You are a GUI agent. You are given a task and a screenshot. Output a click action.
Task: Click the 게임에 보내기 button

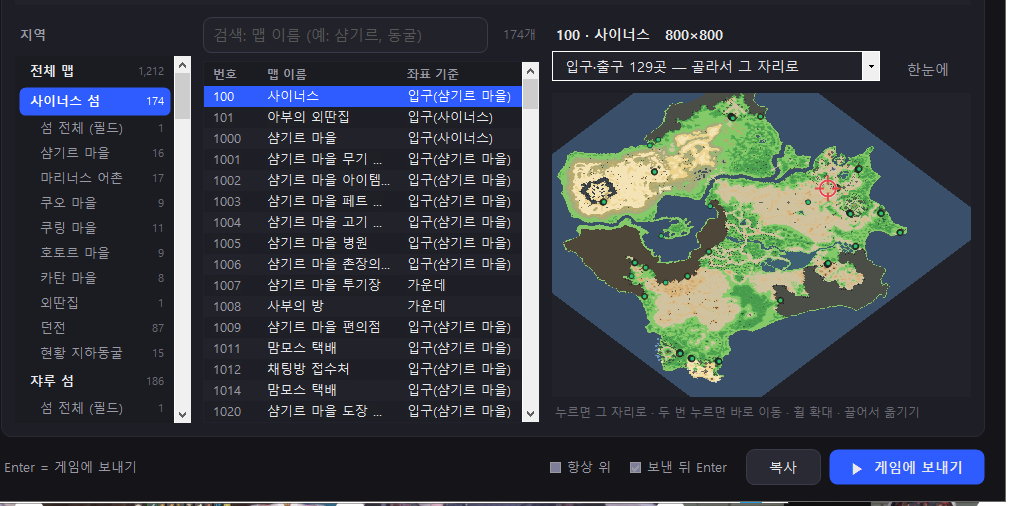click(x=907, y=467)
